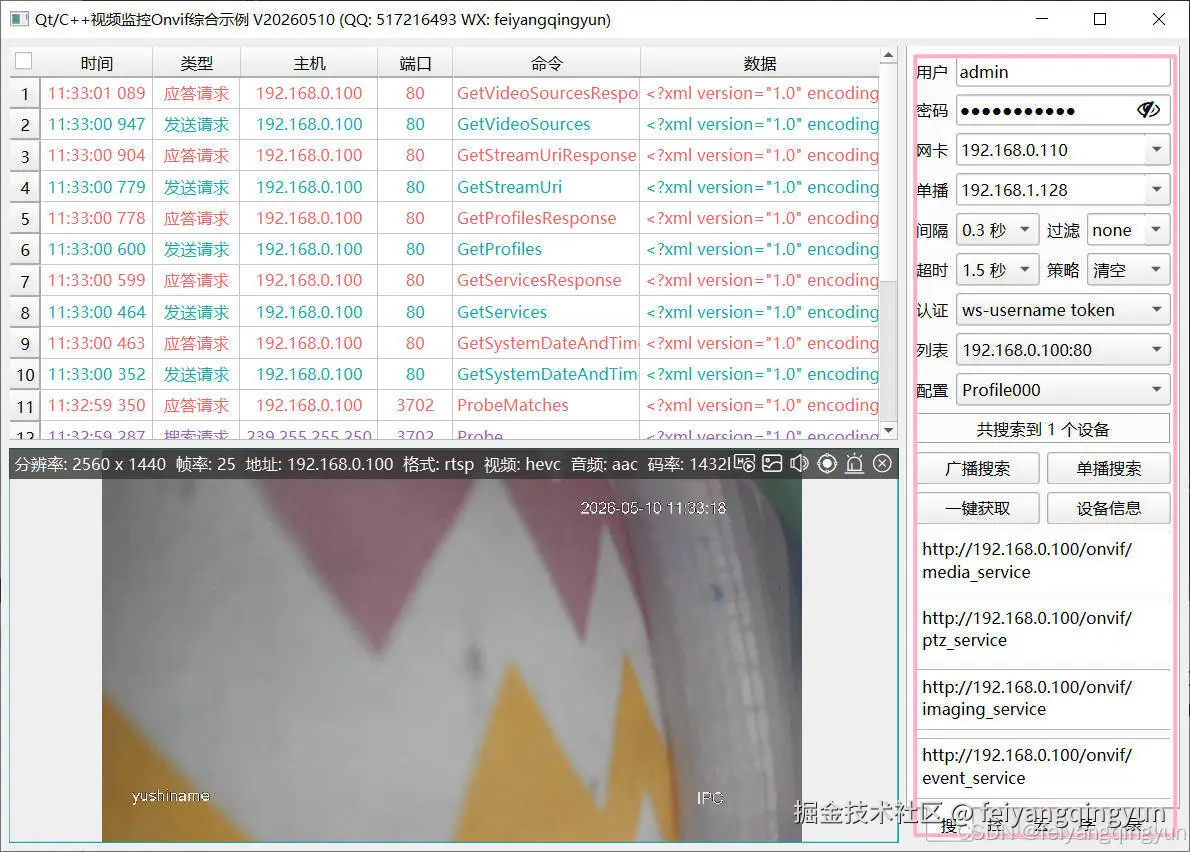Start recording with the video record icon
The image size is (1190, 852).
pyautogui.click(x=745, y=464)
